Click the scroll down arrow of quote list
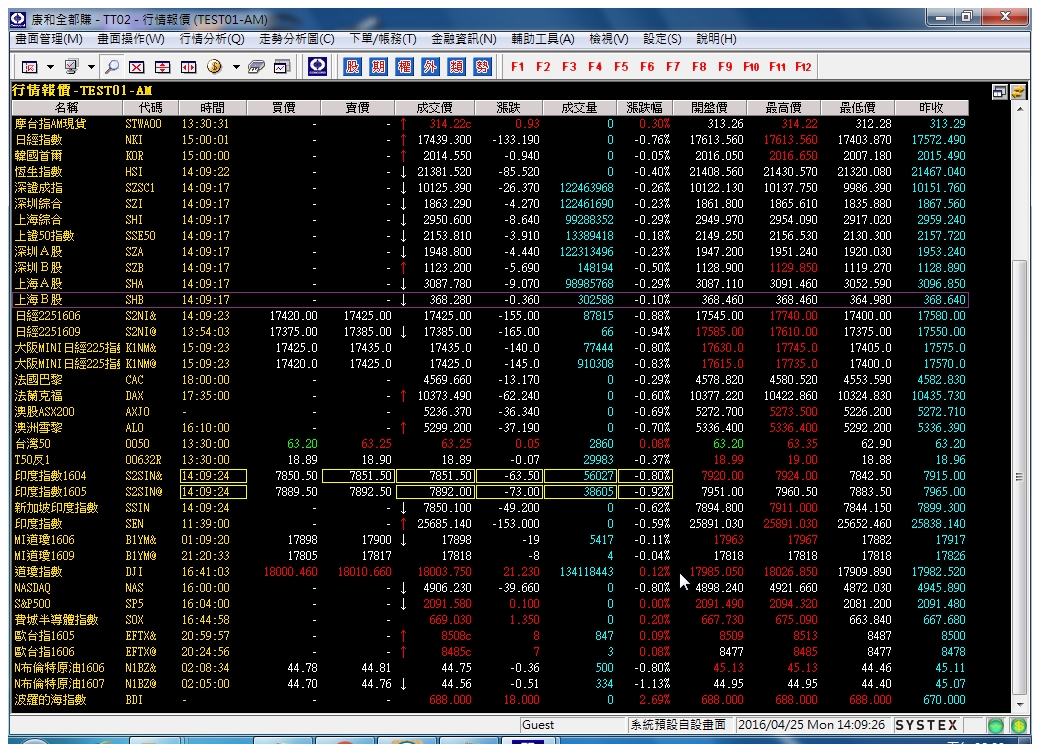The height and width of the screenshot is (744, 1040). [x=1020, y=705]
